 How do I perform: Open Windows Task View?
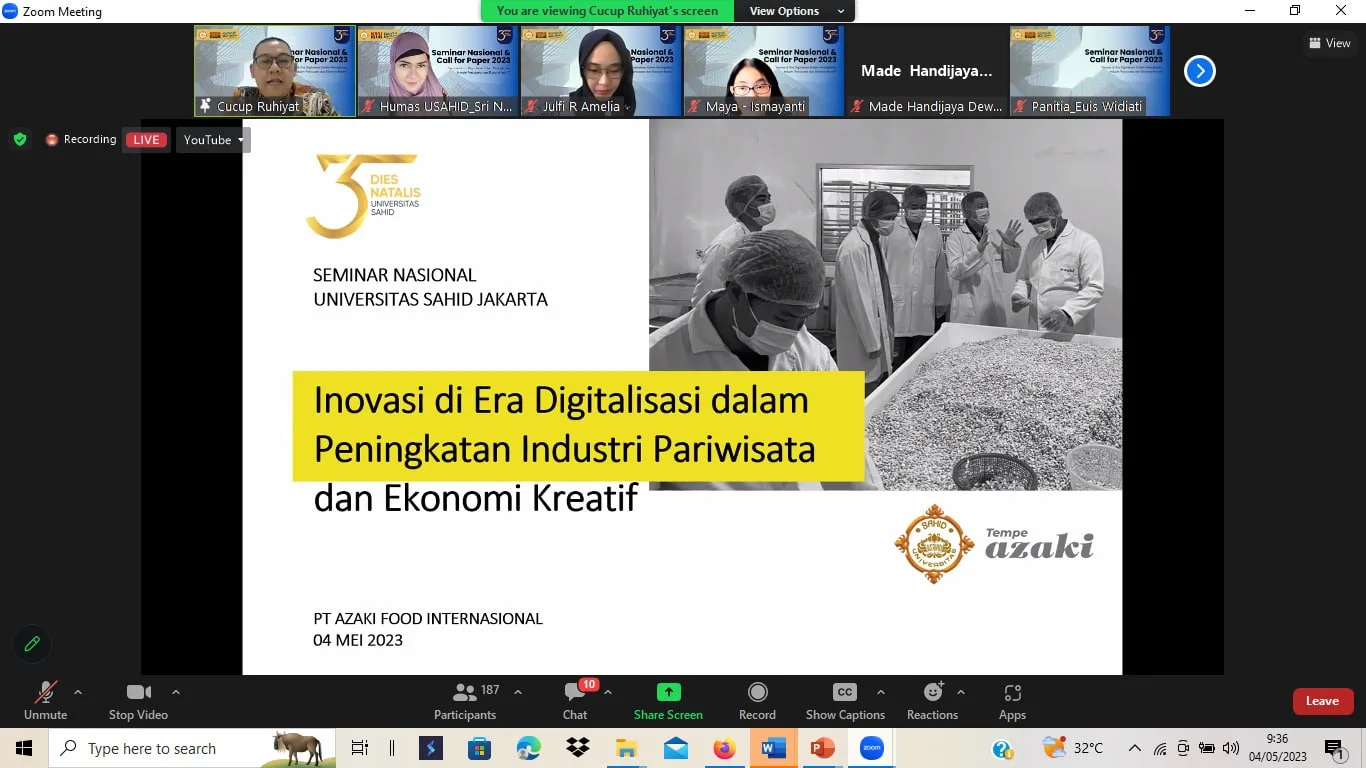tap(360, 748)
